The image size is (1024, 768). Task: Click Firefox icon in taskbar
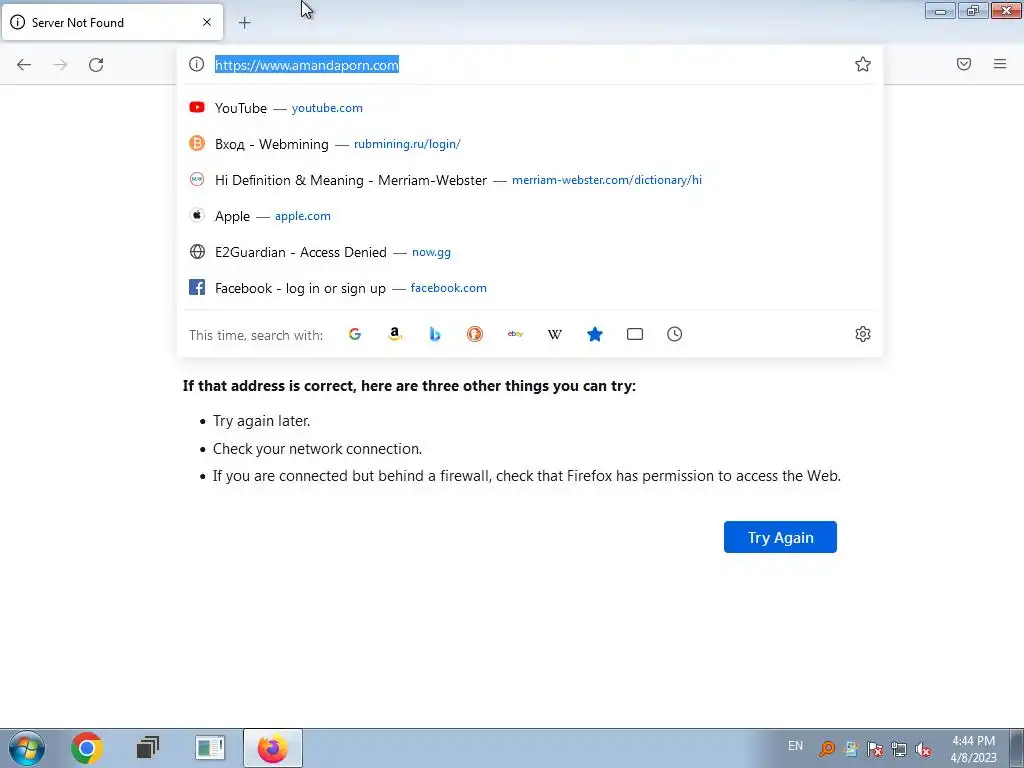click(x=272, y=748)
